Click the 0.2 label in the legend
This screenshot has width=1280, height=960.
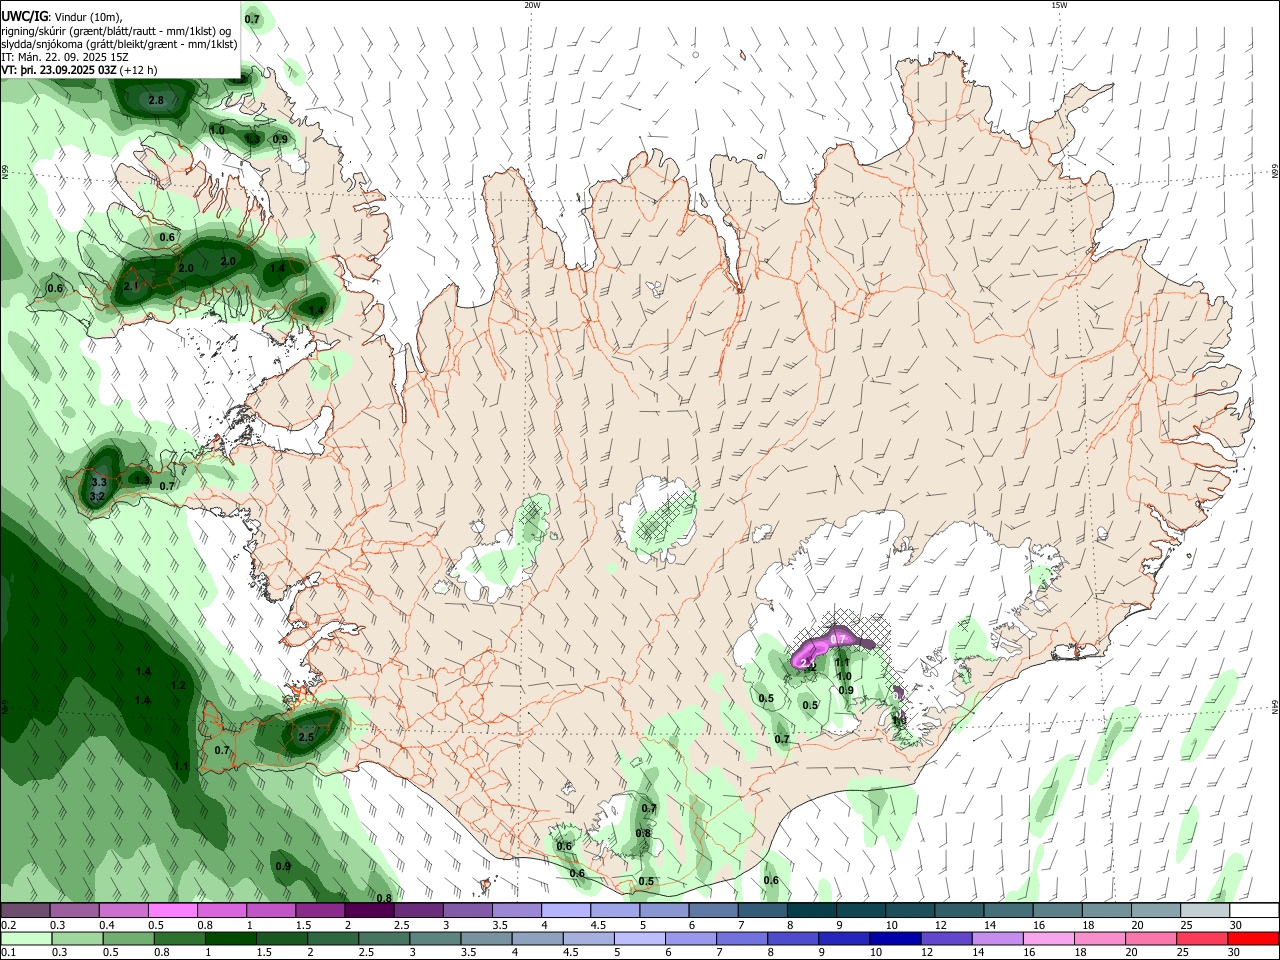[x=9, y=925]
